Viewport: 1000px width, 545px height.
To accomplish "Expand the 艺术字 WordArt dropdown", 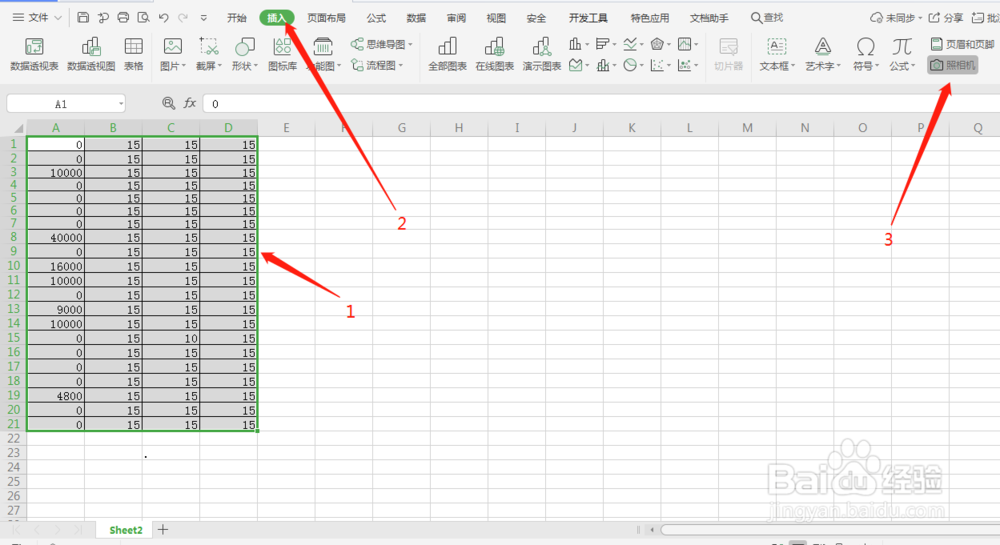I will [839, 66].
